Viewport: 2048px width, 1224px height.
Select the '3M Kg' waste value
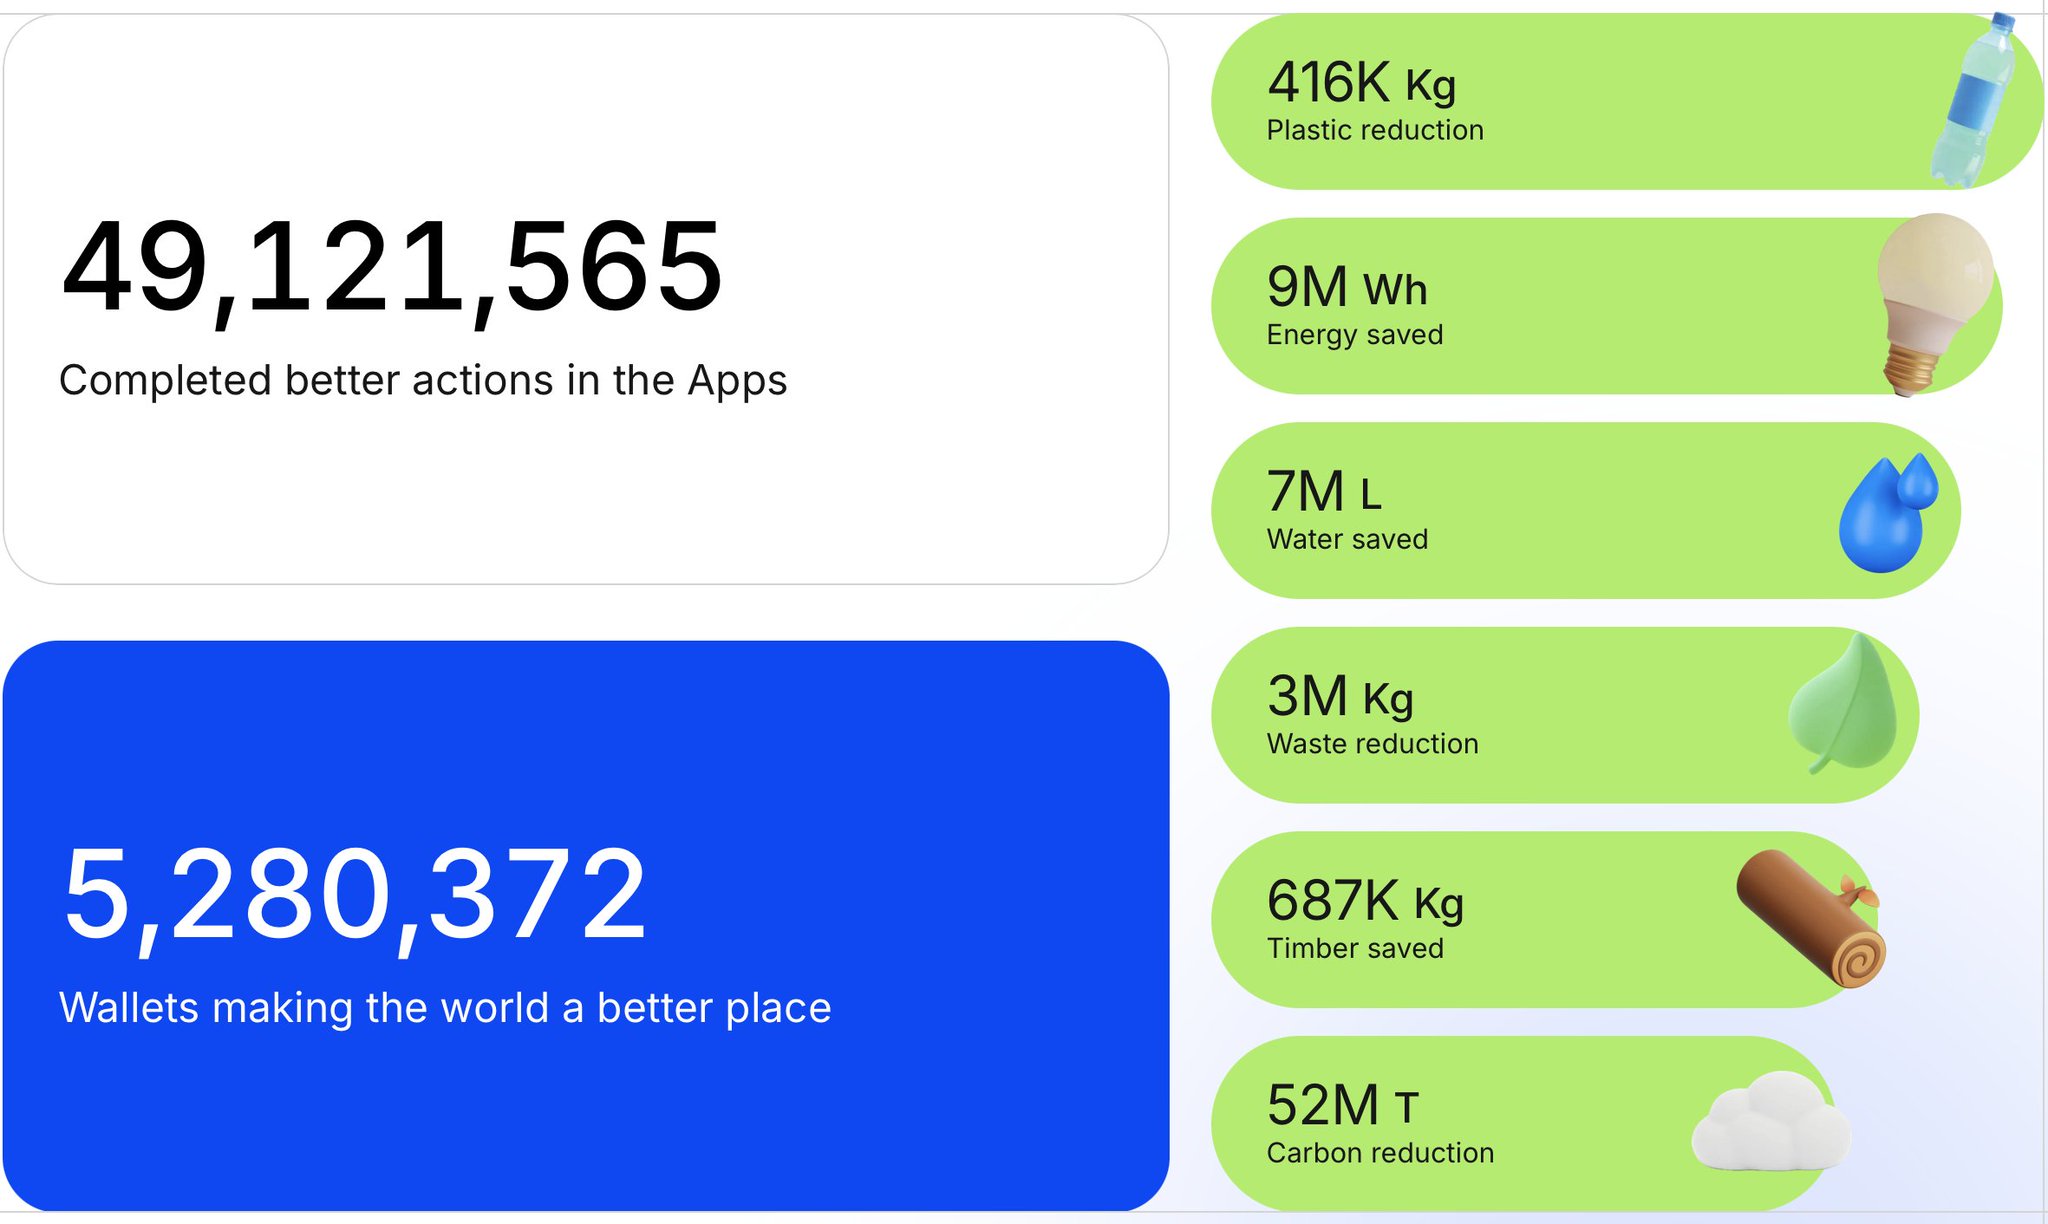1340,697
